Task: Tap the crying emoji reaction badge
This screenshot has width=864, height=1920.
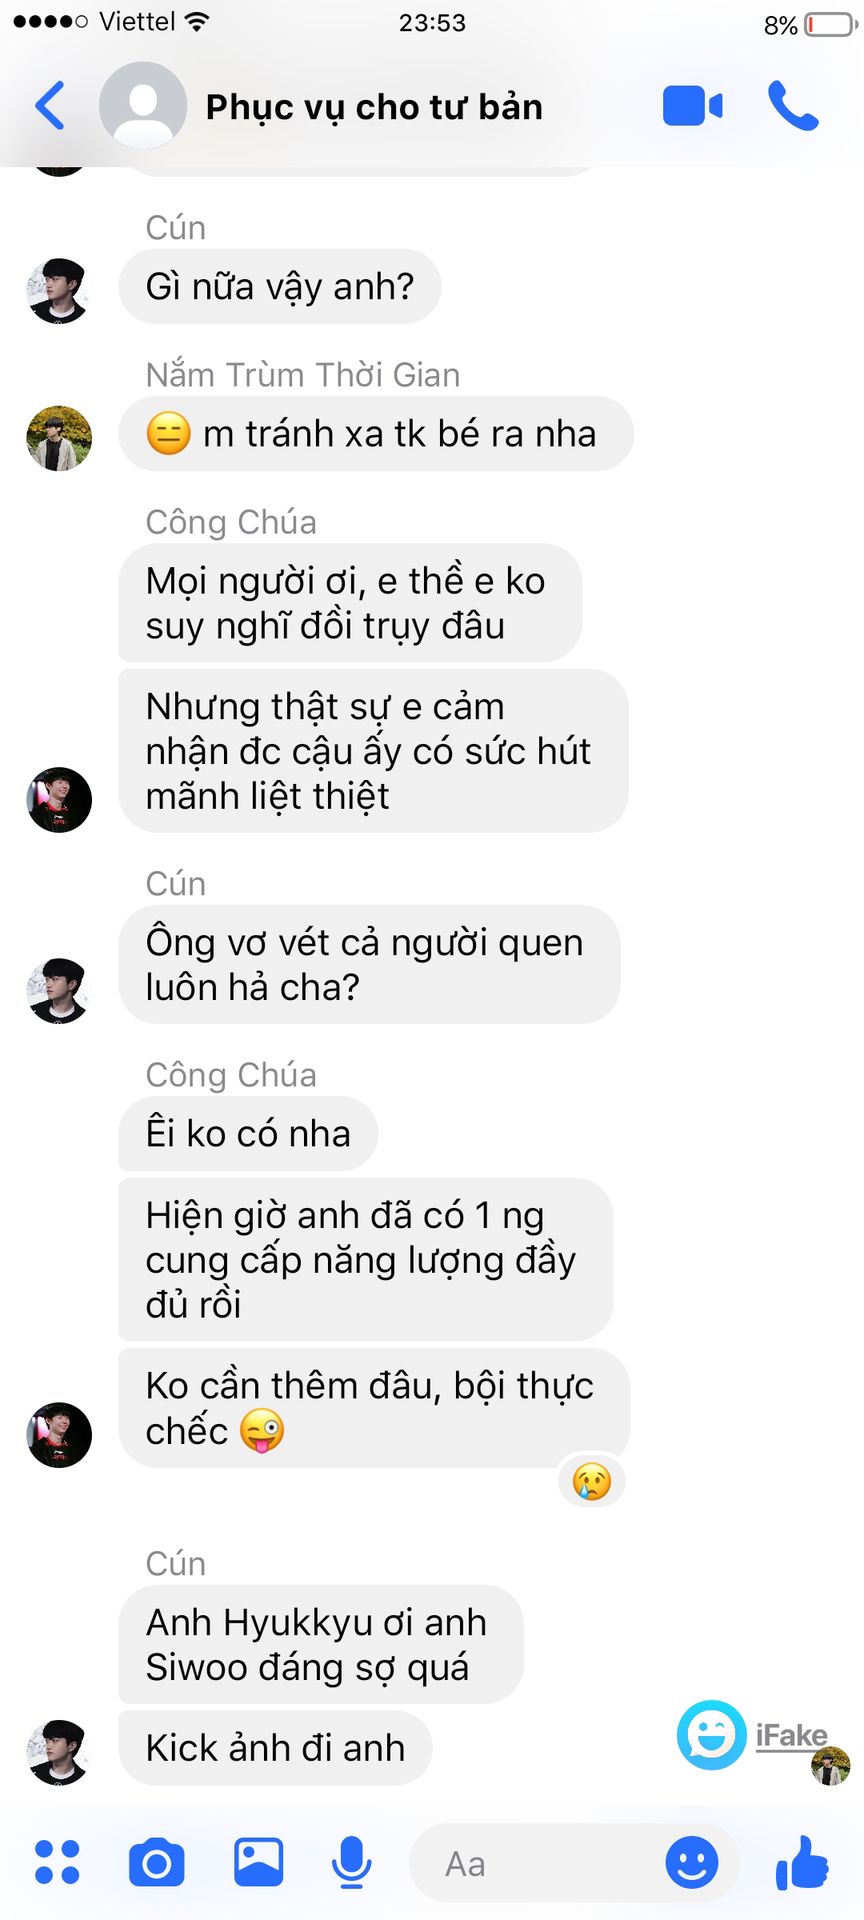Action: pos(592,1481)
